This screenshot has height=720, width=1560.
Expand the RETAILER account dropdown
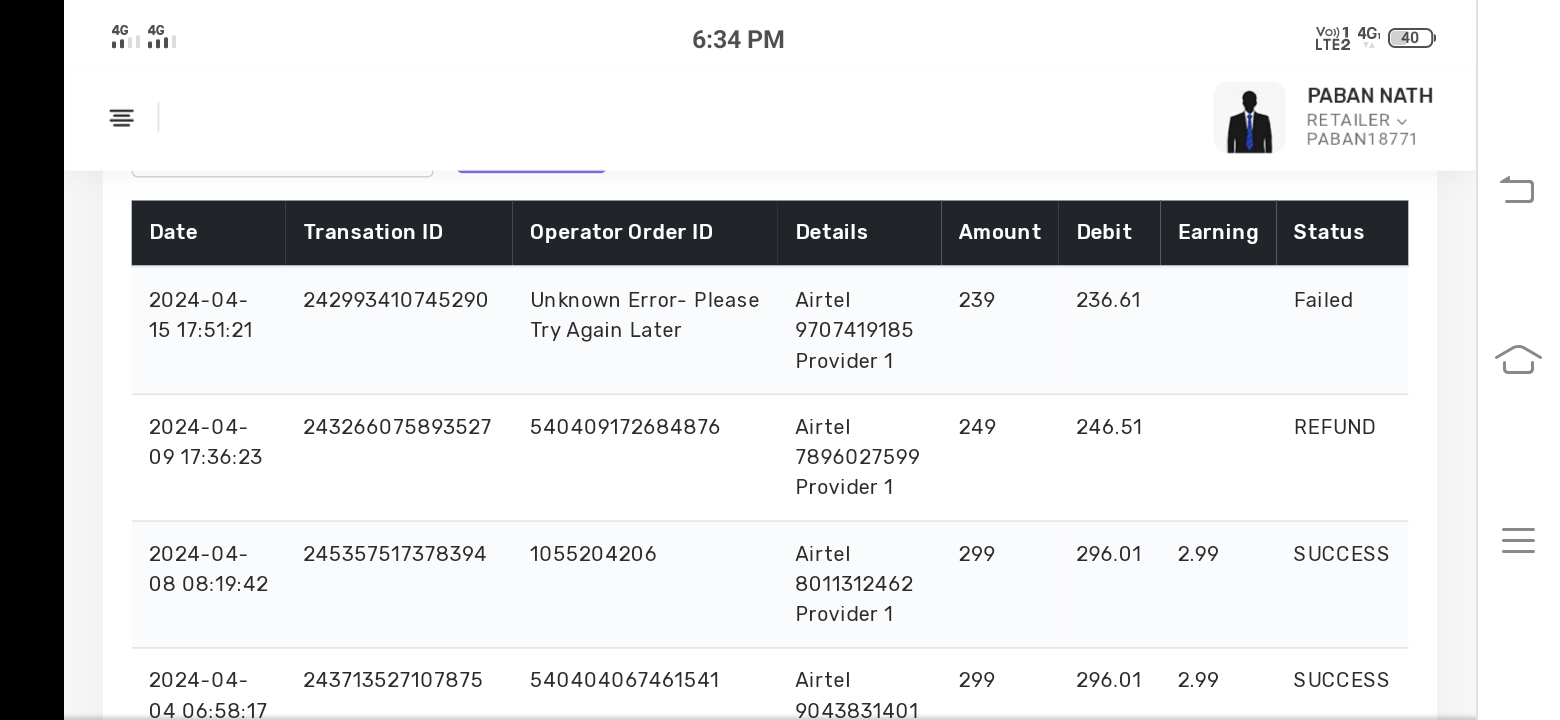(1356, 120)
